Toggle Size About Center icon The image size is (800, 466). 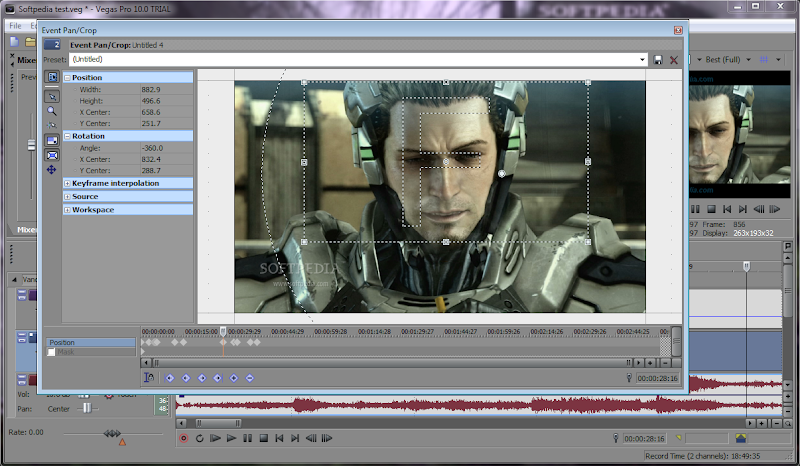click(52, 155)
